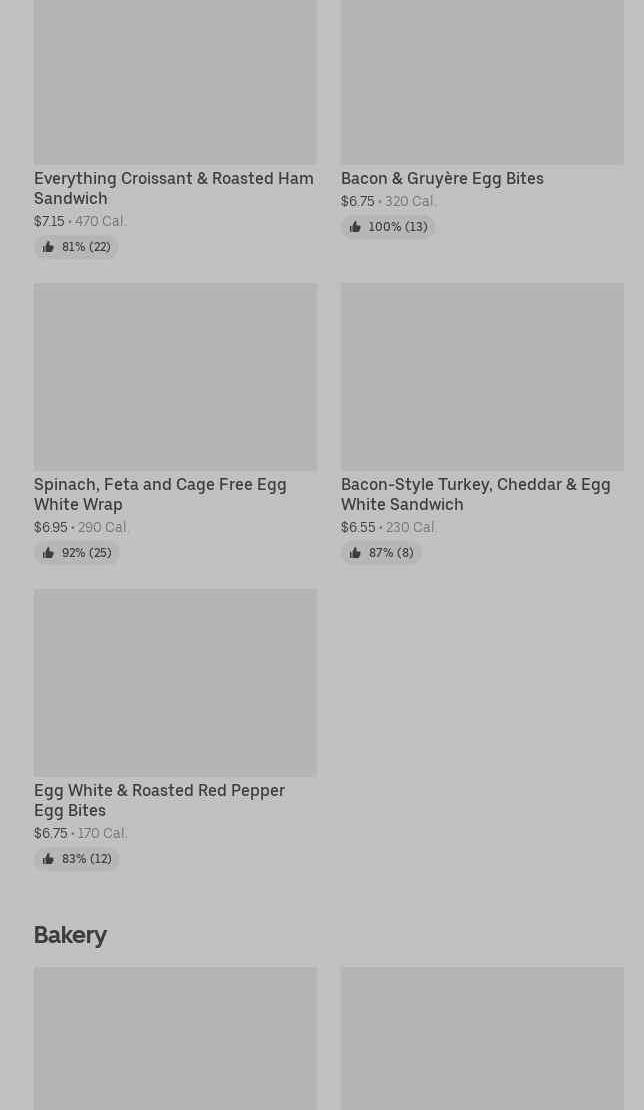Screen dimensions: 644x1110
Task: Click the Everything Croissant sandwich image
Action: 175,80
